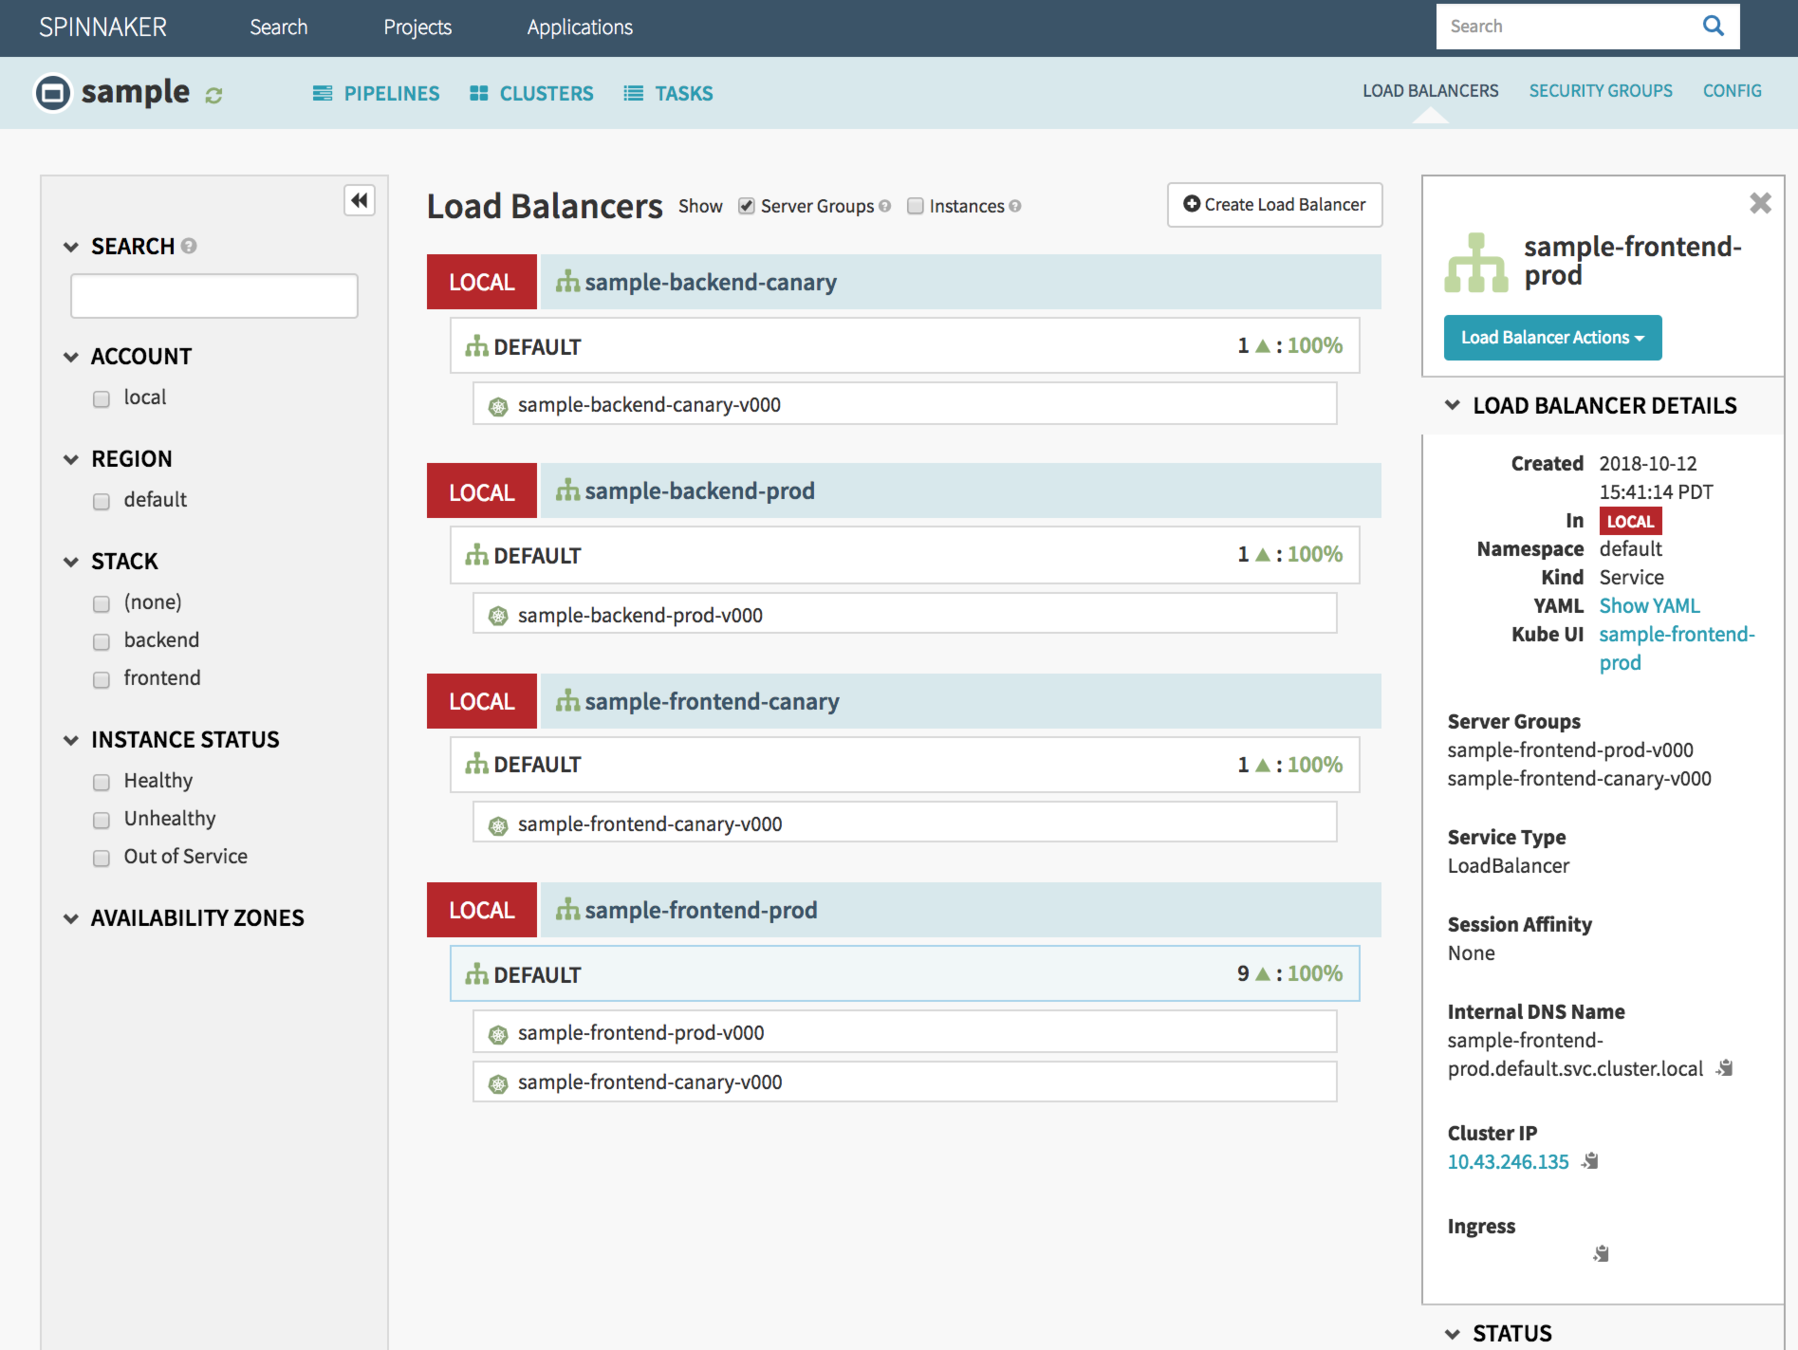Screen dimensions: 1798x1350
Task: Open Applications in top navigation
Action: (580, 27)
